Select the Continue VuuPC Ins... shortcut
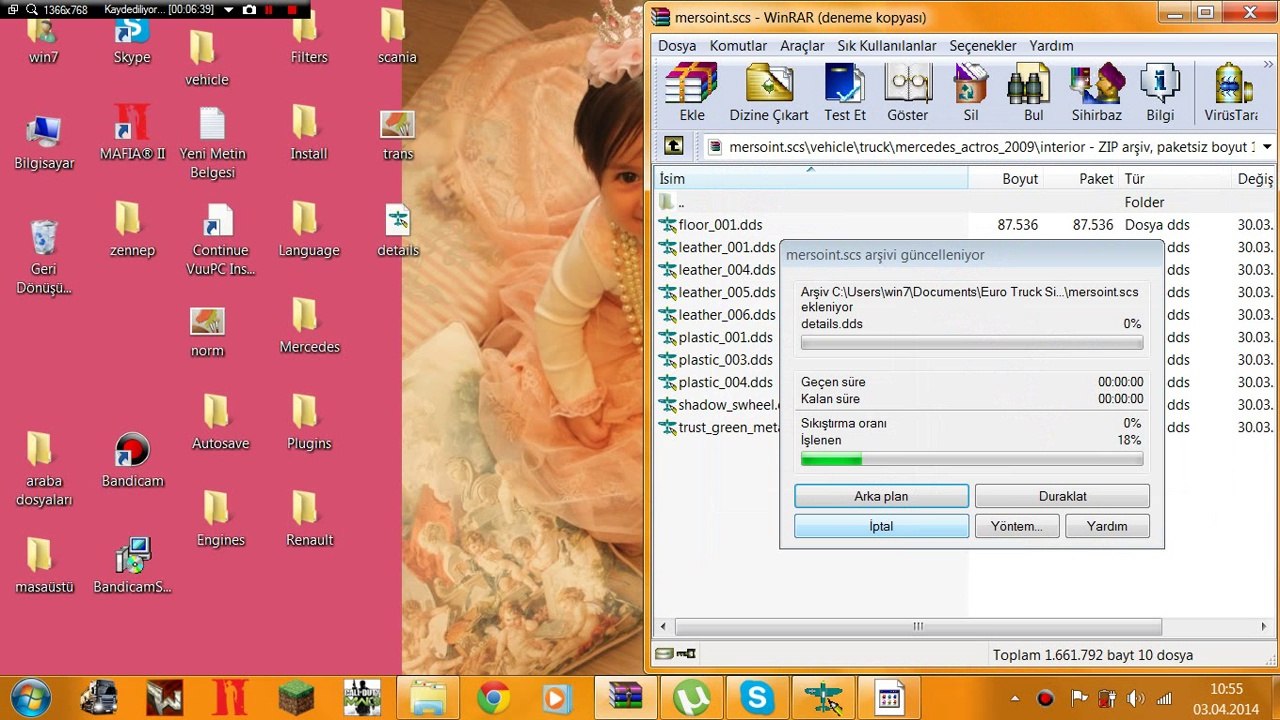The width and height of the screenshot is (1280, 720). pyautogui.click(x=220, y=240)
